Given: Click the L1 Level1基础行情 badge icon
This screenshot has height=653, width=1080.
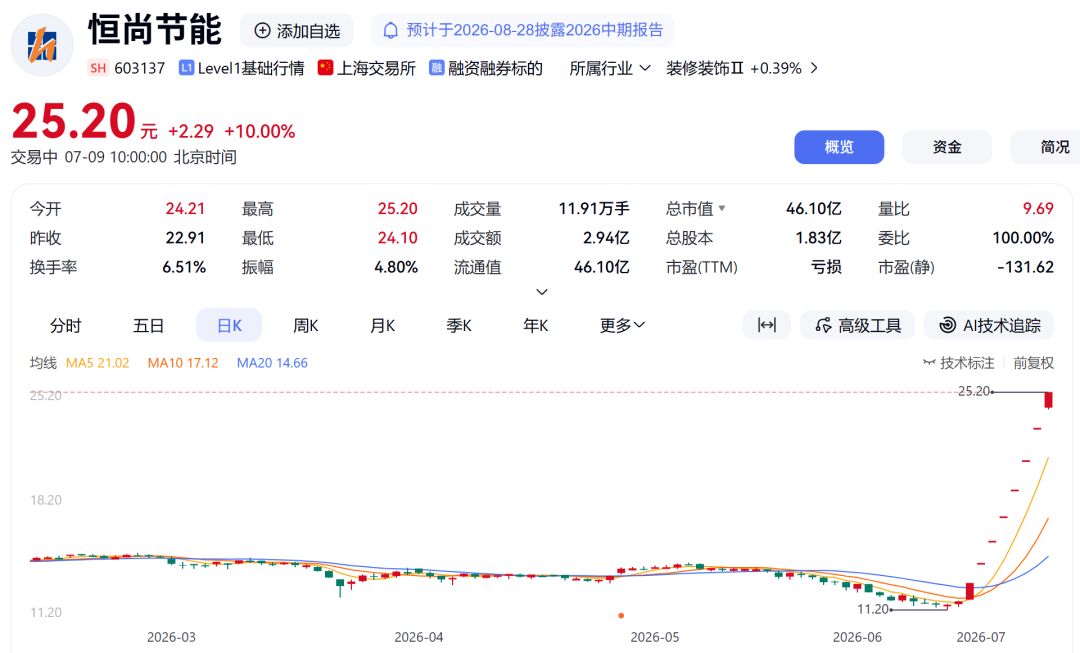Looking at the screenshot, I should 186,68.
